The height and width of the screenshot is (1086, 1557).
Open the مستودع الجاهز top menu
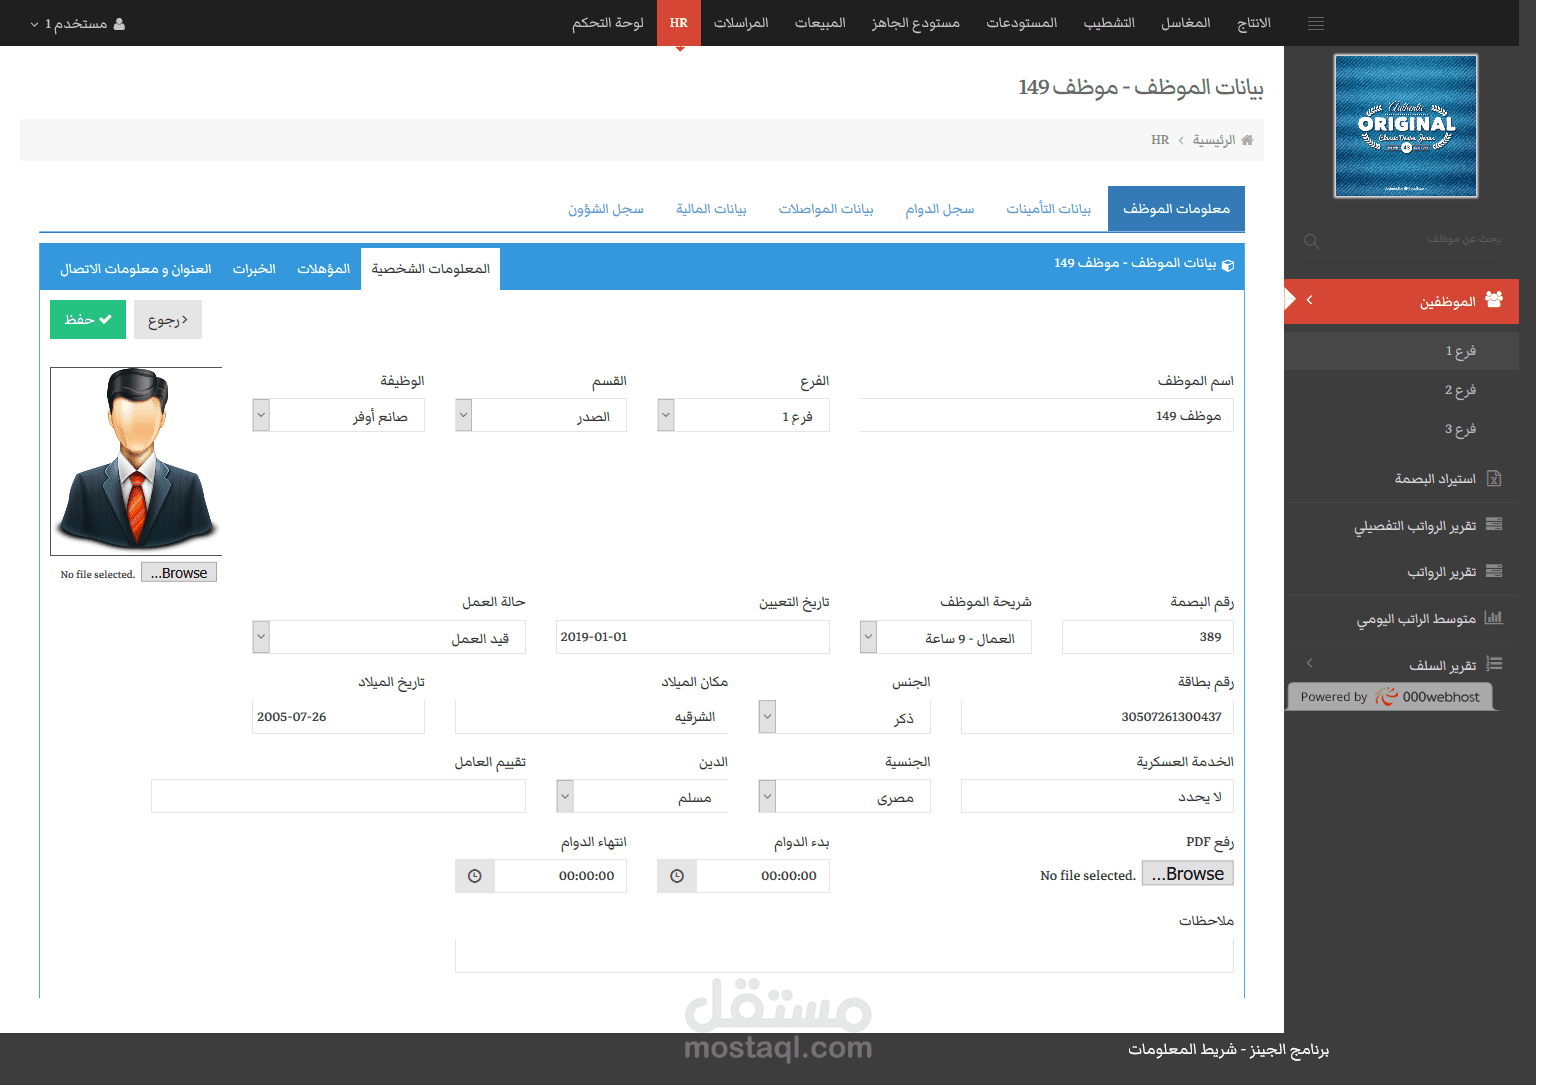[x=915, y=23]
